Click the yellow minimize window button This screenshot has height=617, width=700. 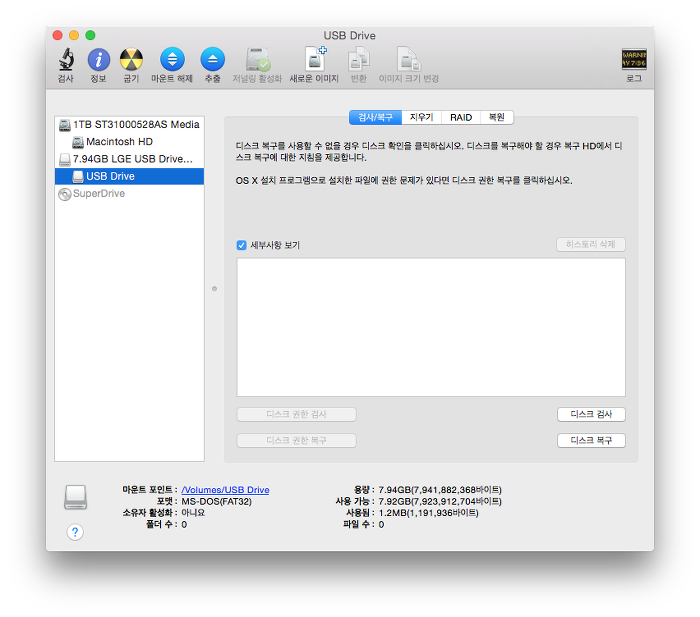coord(74,35)
